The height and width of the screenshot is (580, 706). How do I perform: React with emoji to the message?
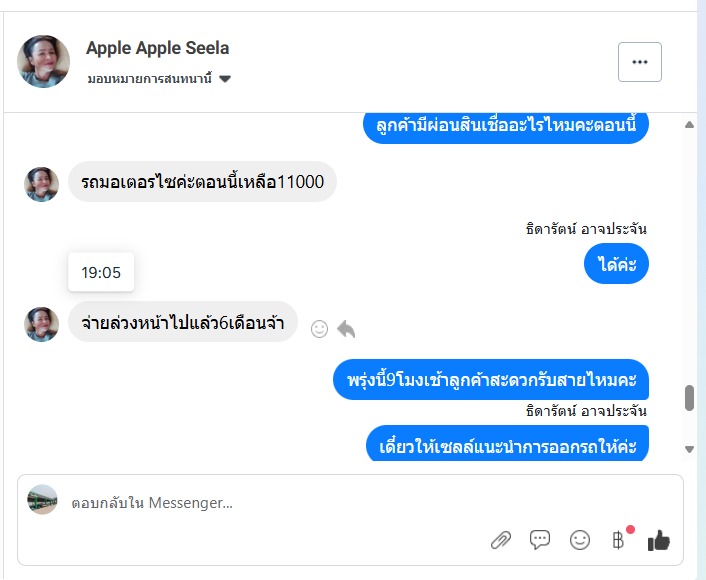[x=320, y=328]
